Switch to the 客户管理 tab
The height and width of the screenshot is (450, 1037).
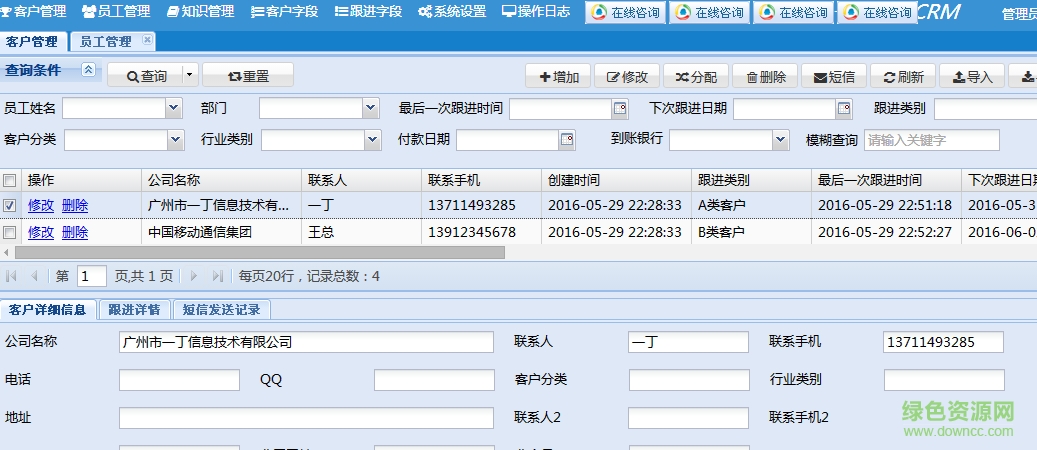click(32, 42)
